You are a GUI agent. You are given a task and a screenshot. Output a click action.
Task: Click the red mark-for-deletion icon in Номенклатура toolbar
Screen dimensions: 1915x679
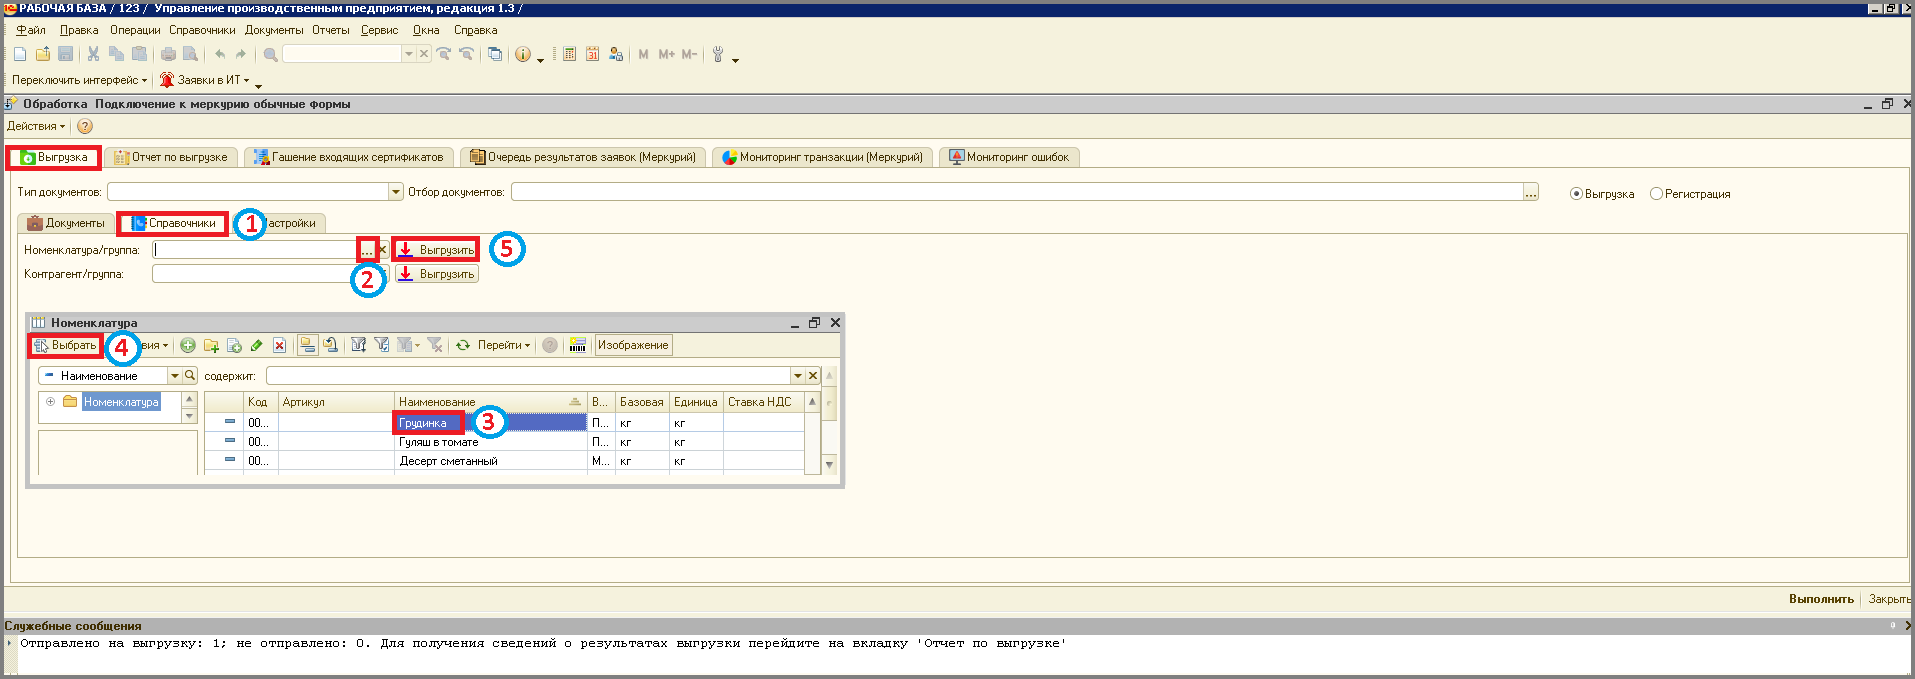[x=280, y=345]
